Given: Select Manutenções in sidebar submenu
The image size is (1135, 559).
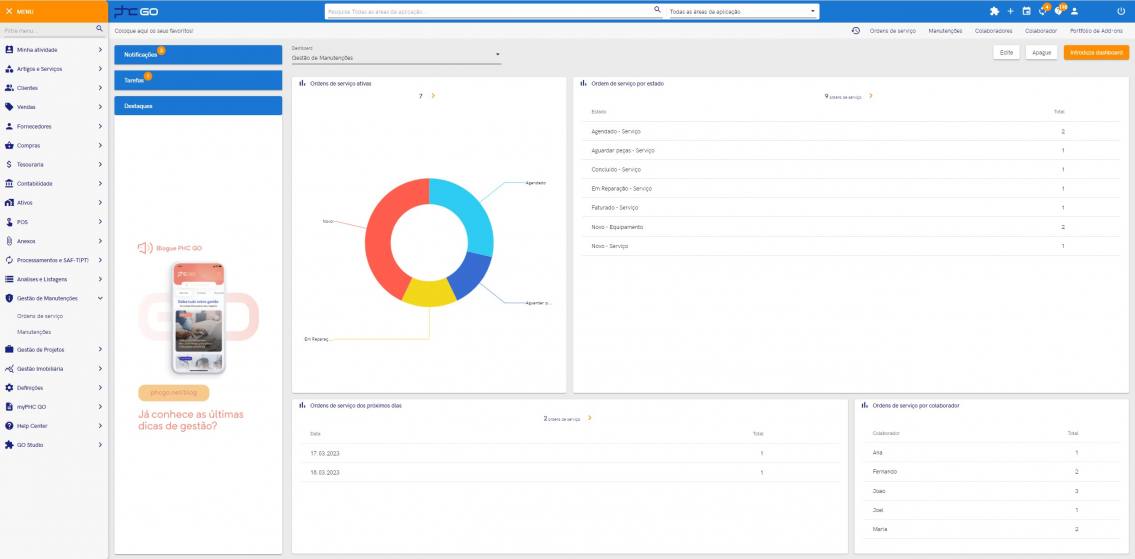Looking at the screenshot, I should (x=34, y=332).
